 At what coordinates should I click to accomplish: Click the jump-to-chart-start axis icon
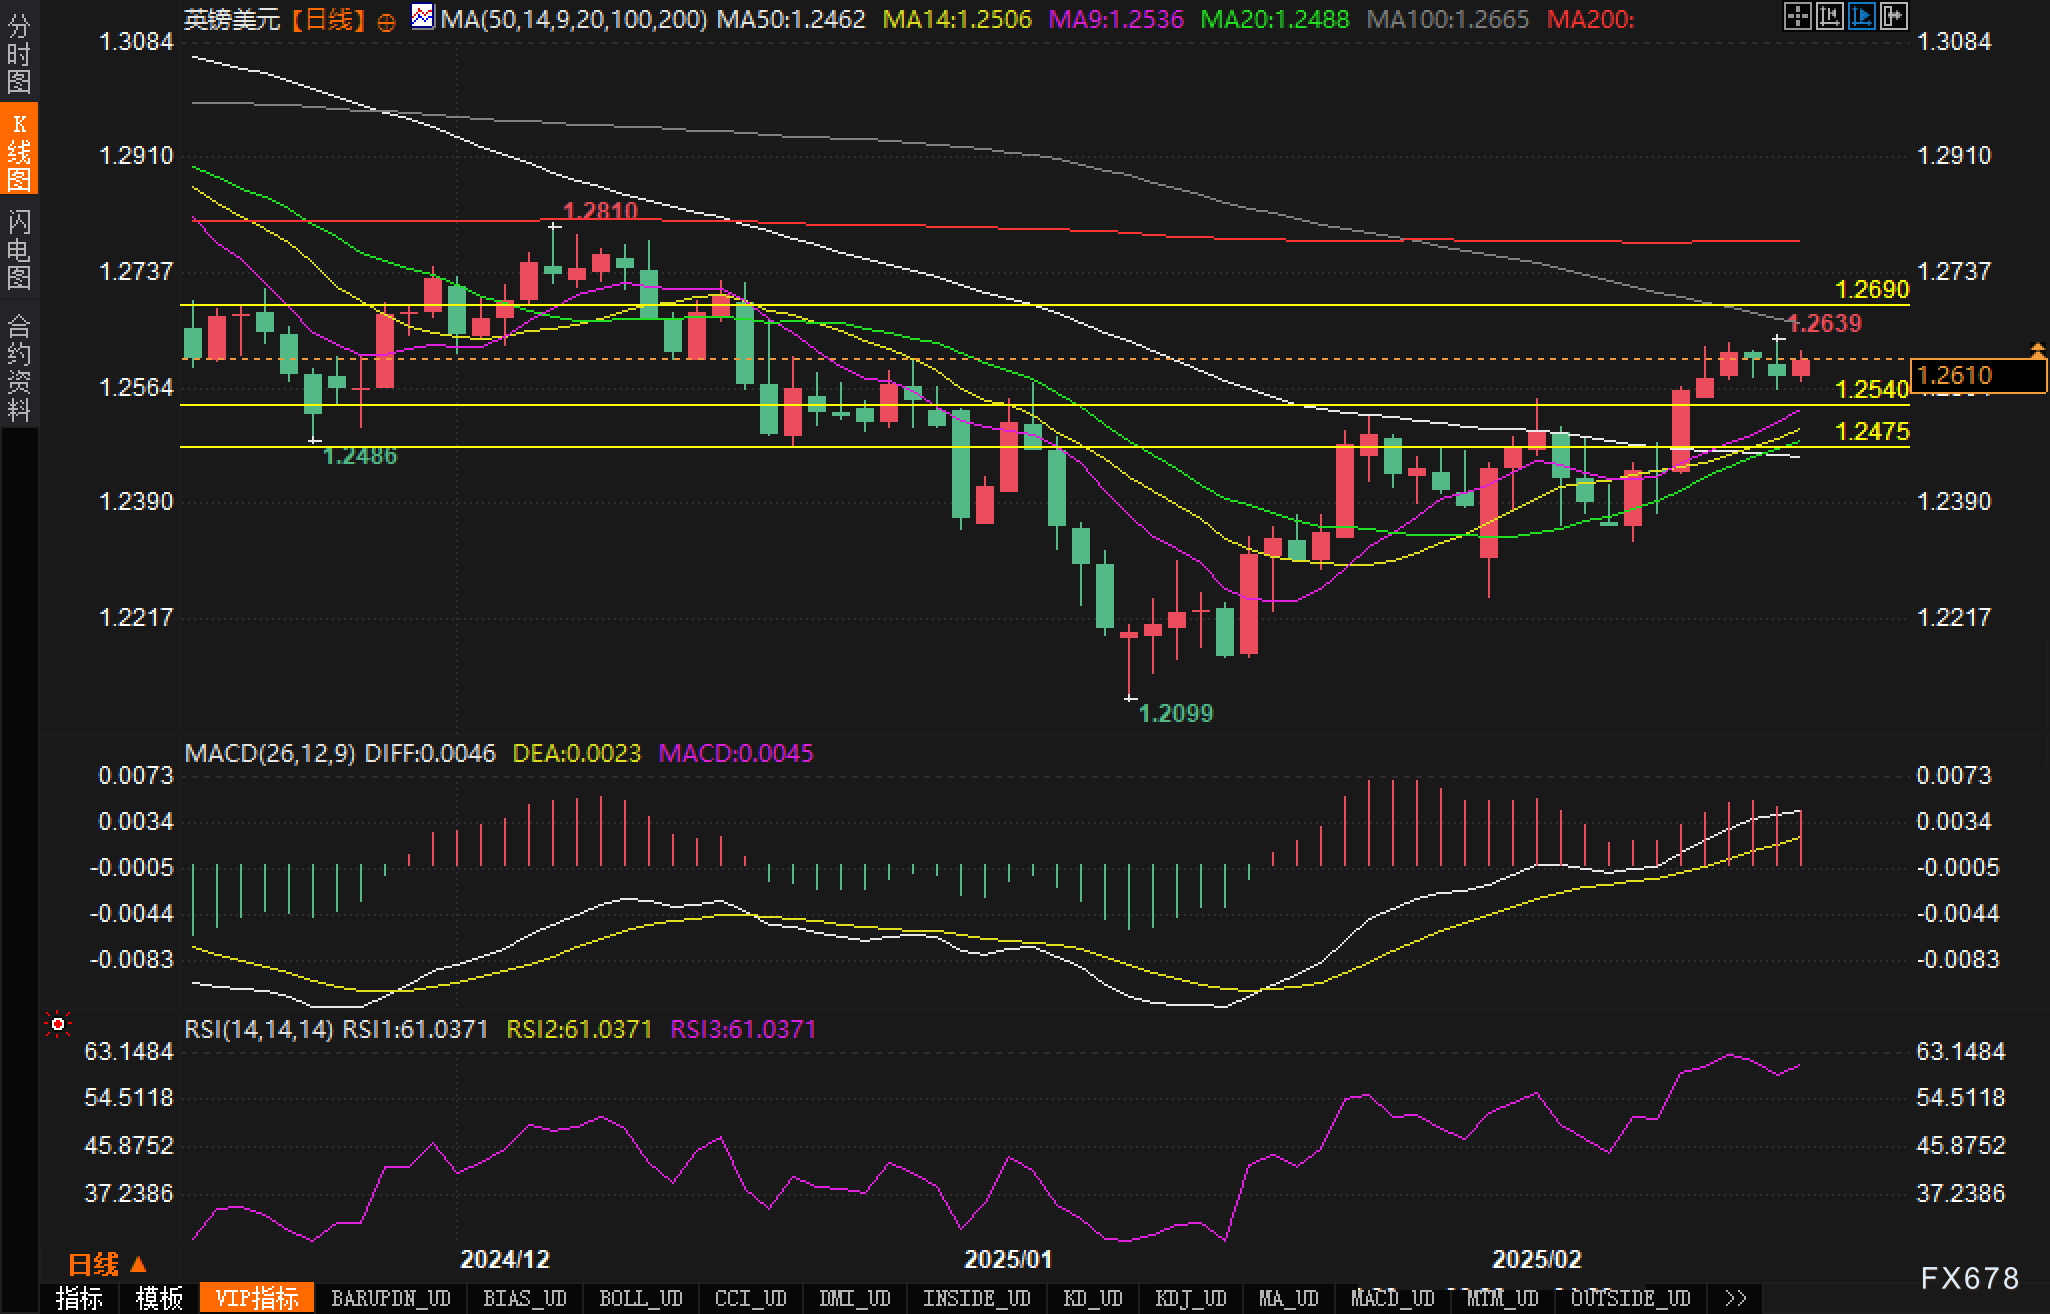(x=1829, y=16)
